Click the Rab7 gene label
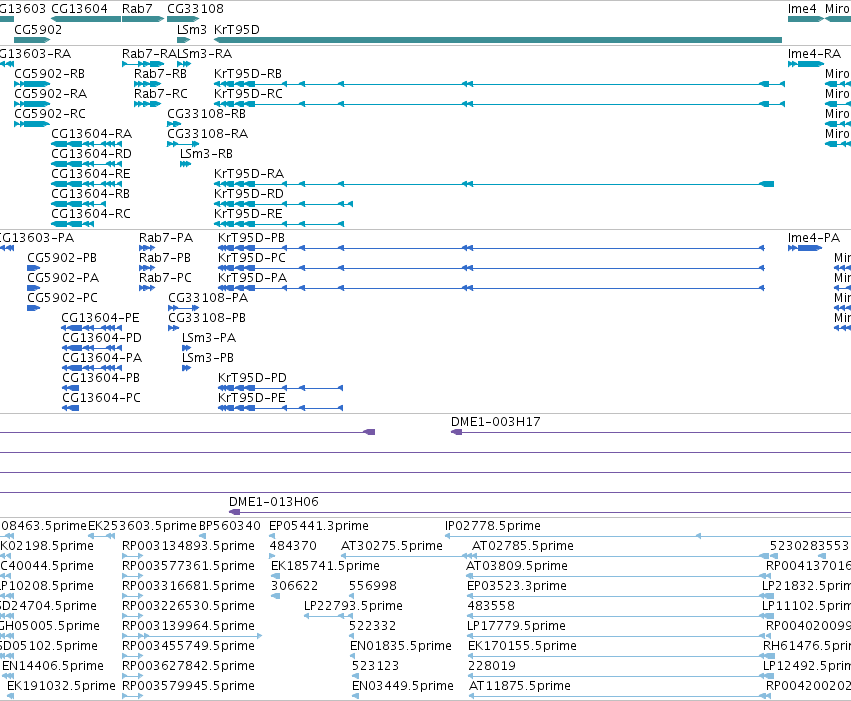 tap(137, 9)
